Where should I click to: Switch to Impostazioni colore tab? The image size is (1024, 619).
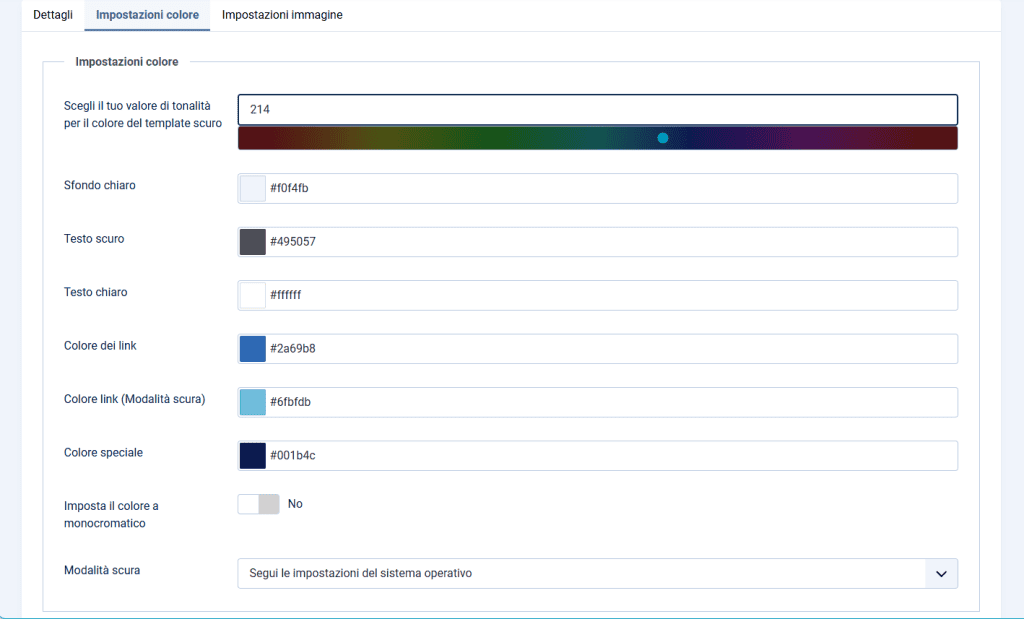coord(147,15)
